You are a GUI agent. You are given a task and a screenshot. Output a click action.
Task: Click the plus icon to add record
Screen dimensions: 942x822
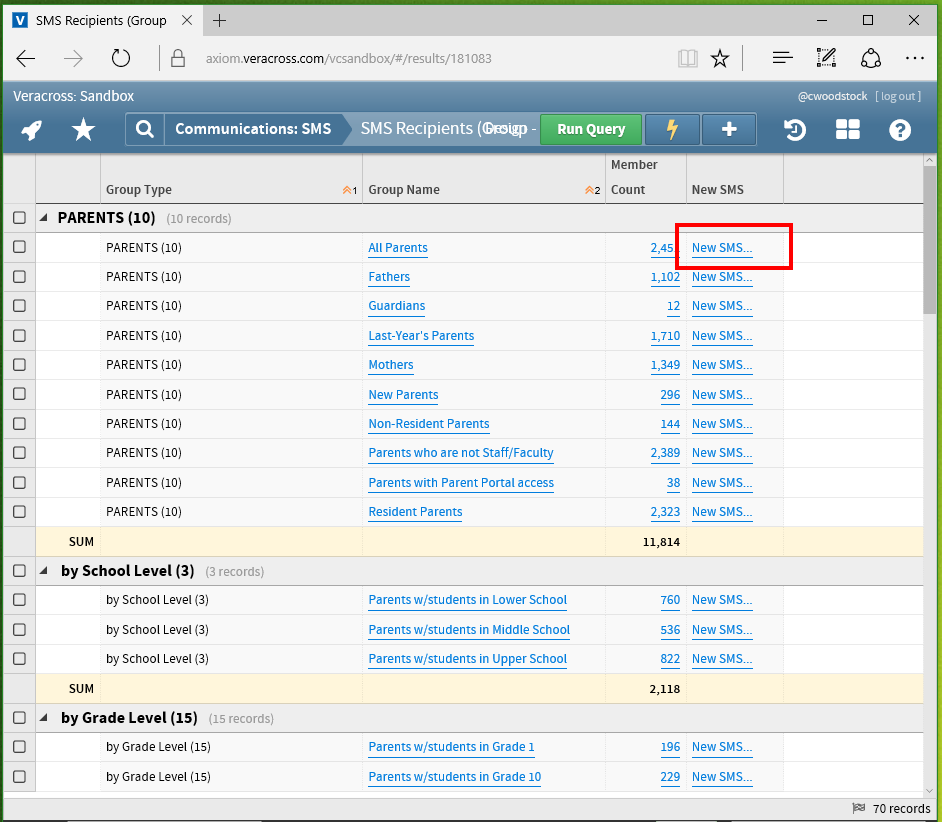coord(729,129)
